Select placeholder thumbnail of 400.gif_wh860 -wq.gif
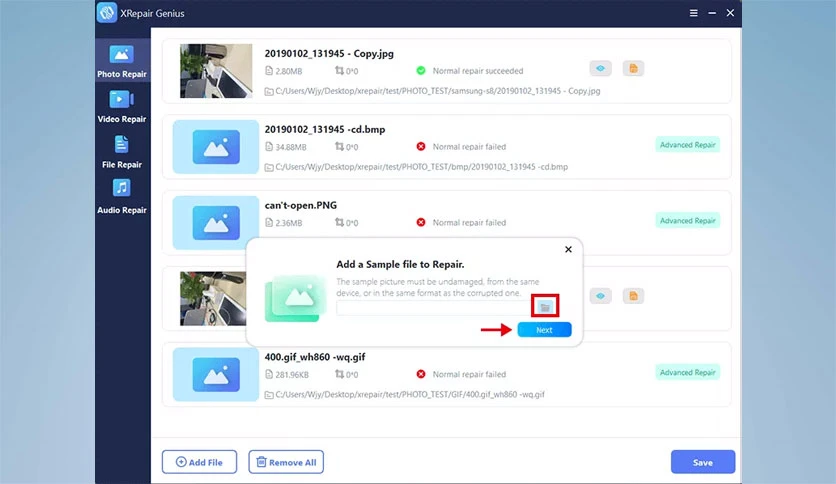The height and width of the screenshot is (484, 836). pyautogui.click(x=216, y=374)
